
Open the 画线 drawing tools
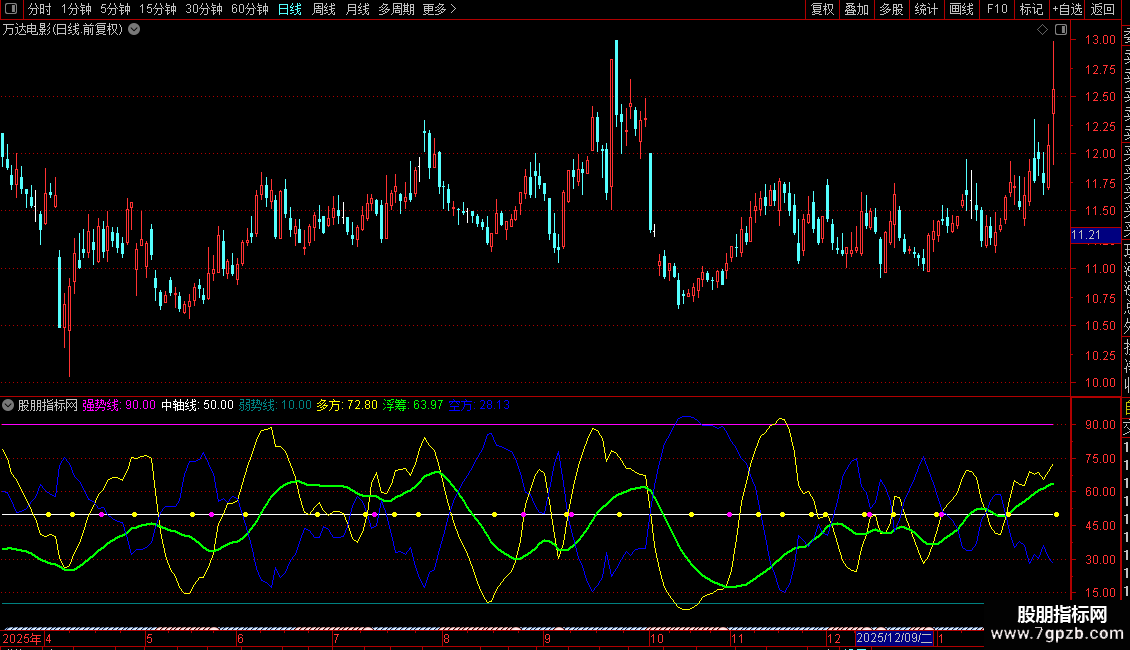pos(961,9)
